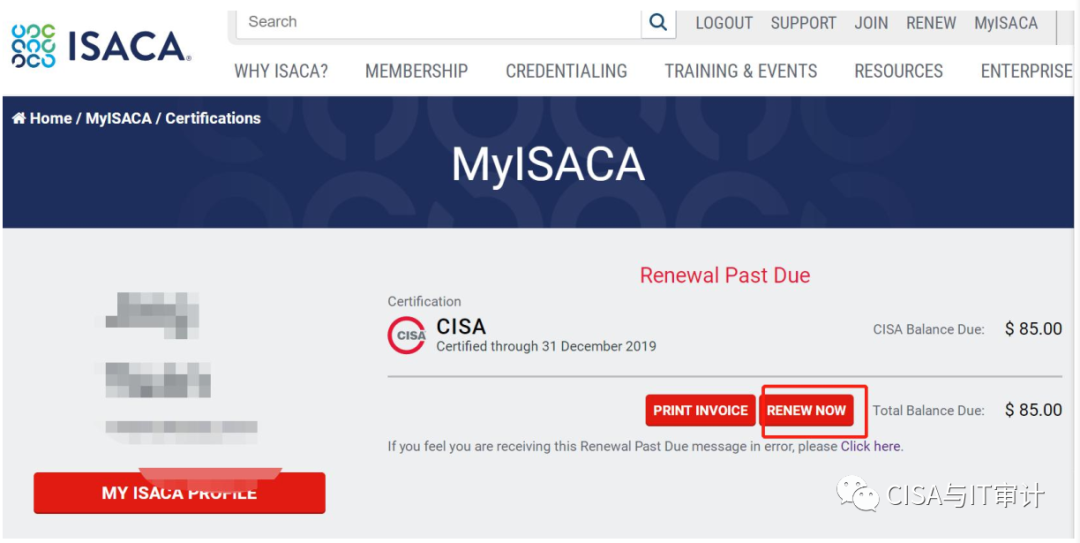Type in the Search field
This screenshot has width=1080, height=543.
coord(440,22)
